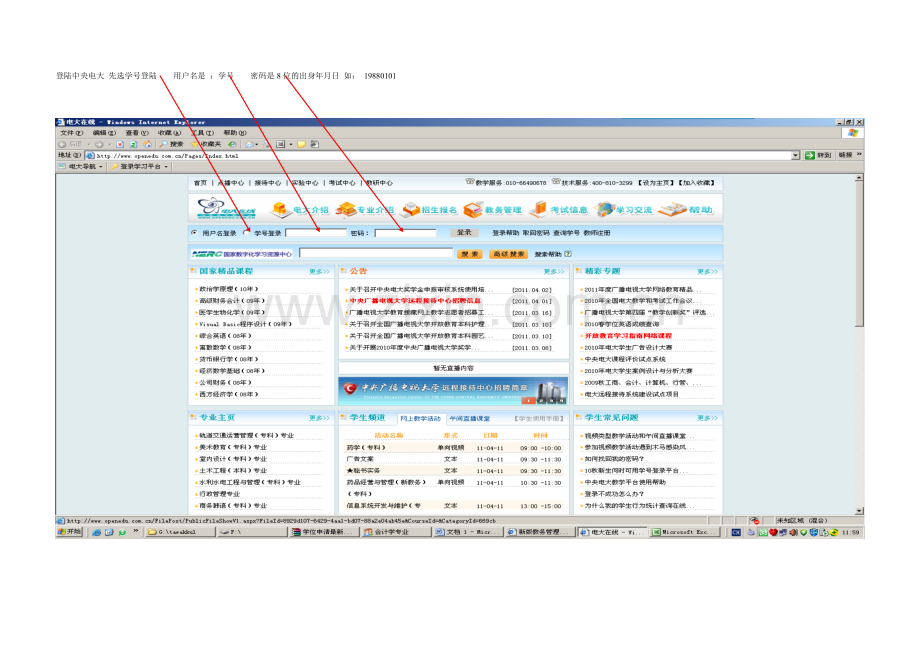The width and height of the screenshot is (920, 651).
Task: Open 考试信息 navigation icon
Action: [x=558, y=209]
